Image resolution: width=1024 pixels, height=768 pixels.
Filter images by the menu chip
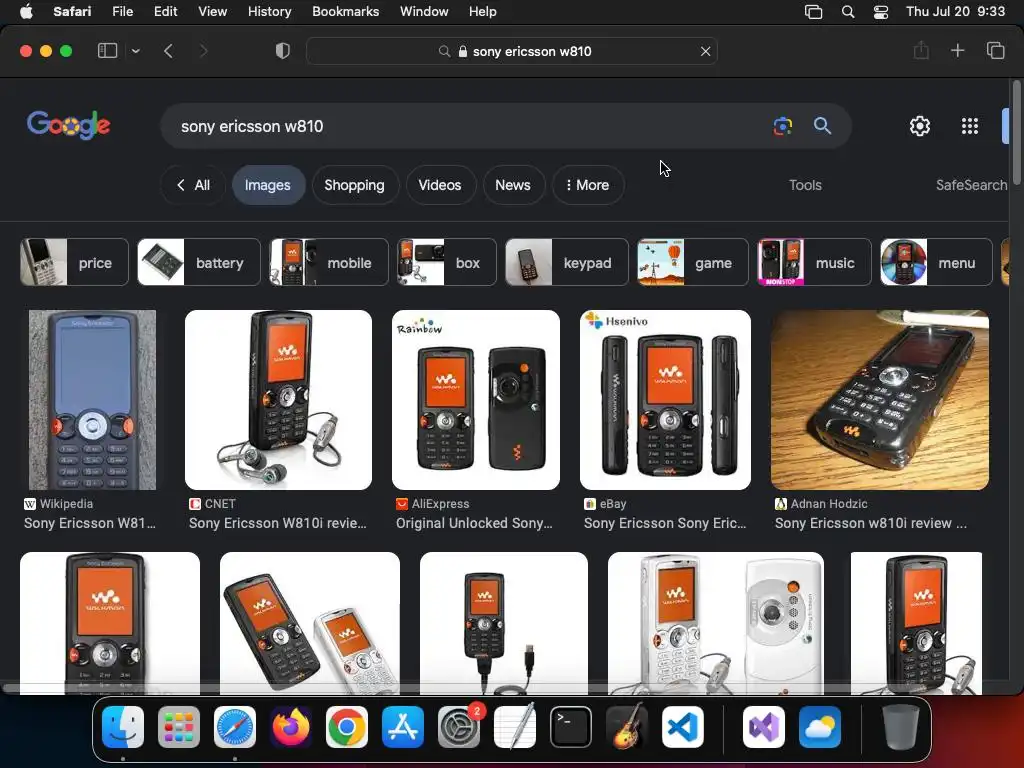pyautogui.click(x=936, y=263)
